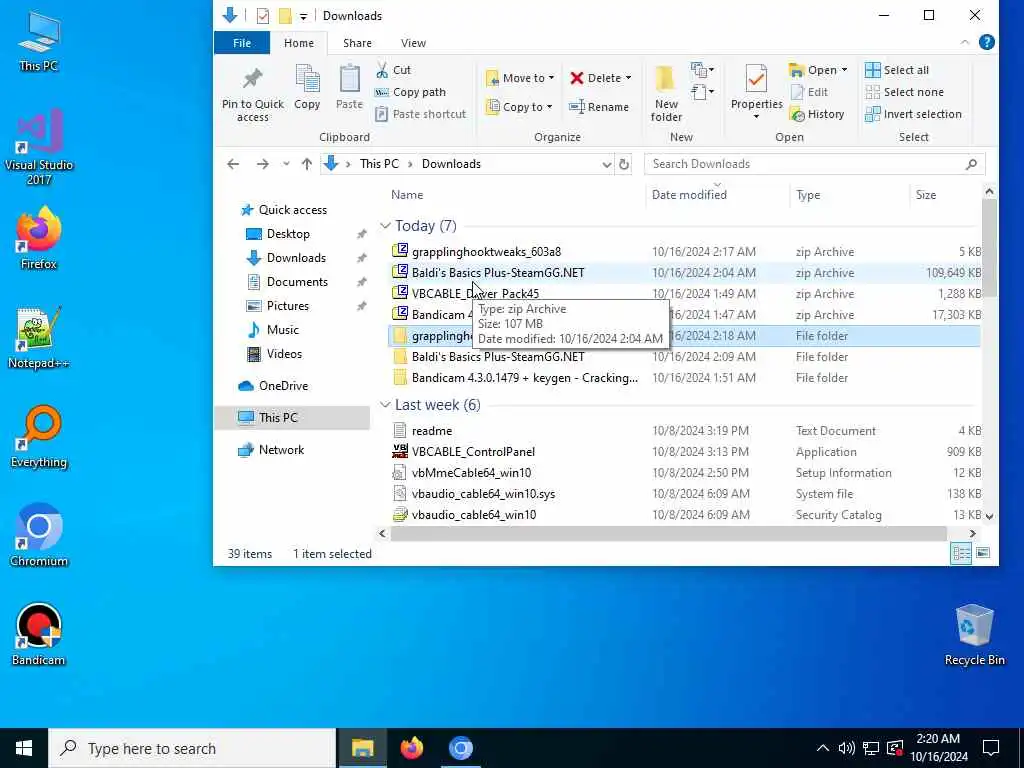Click Select all in ribbon
The height and width of the screenshot is (768, 1024).
[897, 70]
